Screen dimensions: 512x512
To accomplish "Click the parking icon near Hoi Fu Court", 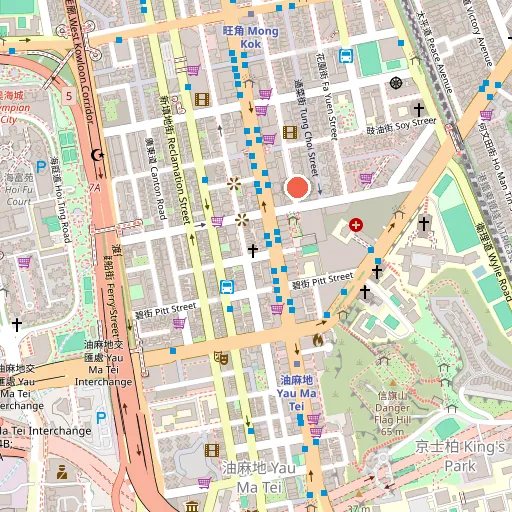I will tap(41, 167).
